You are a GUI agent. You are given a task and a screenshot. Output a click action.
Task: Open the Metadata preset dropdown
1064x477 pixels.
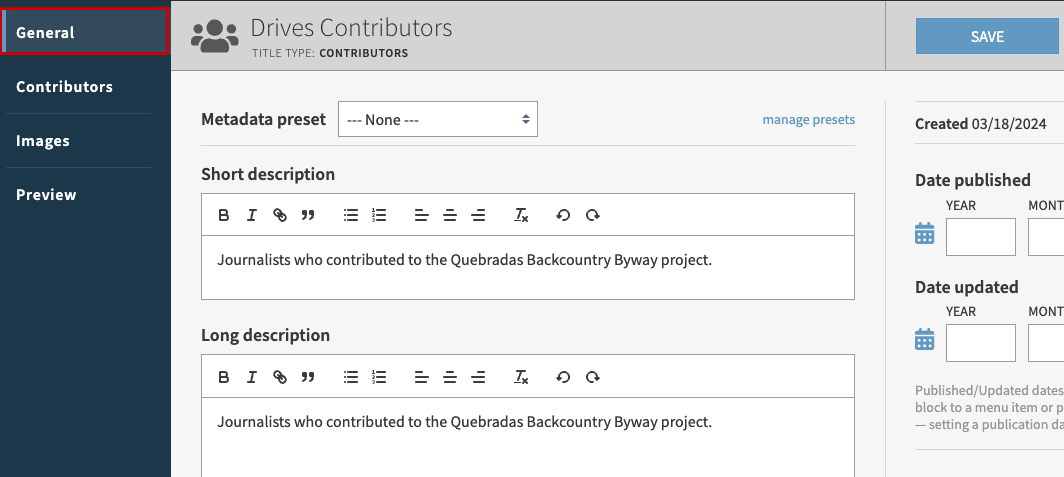click(x=438, y=119)
